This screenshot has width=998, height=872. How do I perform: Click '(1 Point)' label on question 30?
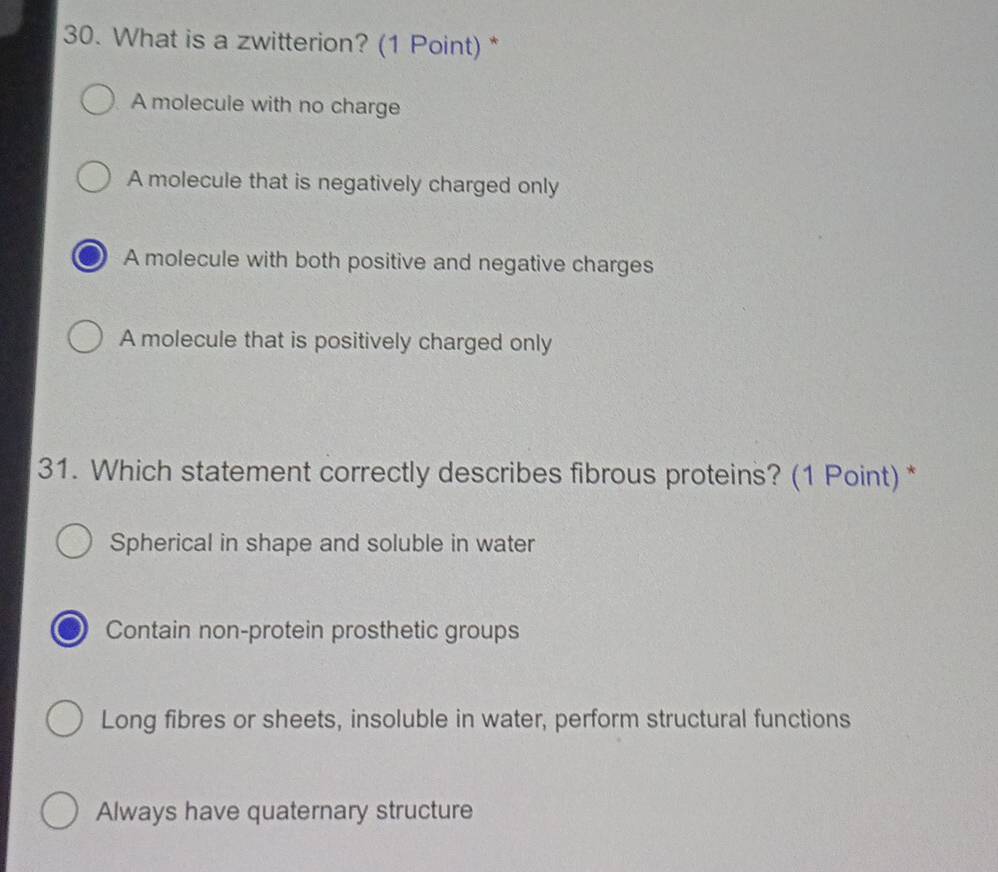[430, 45]
